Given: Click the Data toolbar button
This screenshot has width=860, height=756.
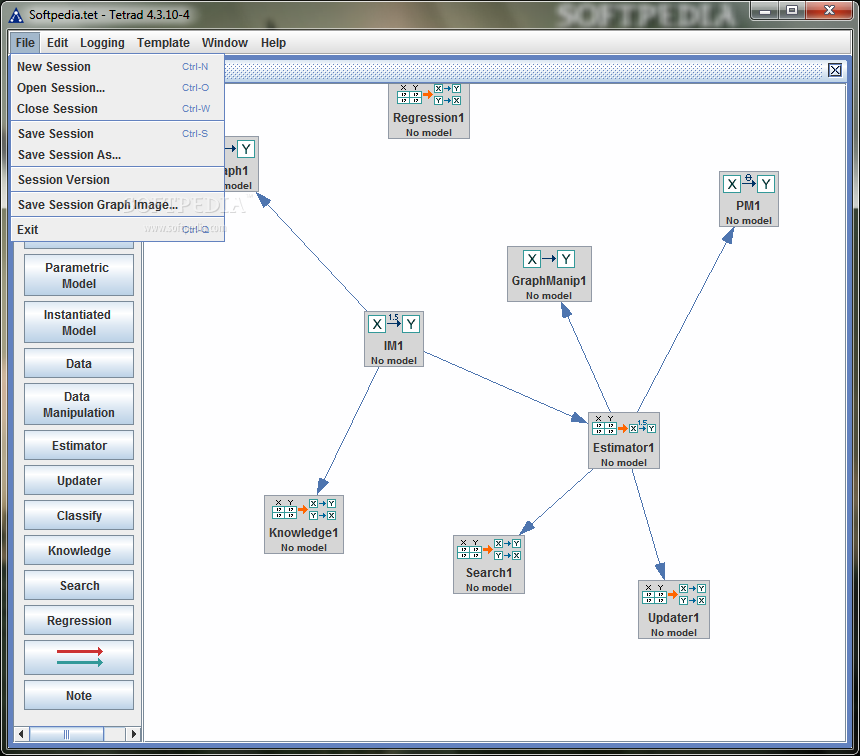Looking at the screenshot, I should coord(79,363).
